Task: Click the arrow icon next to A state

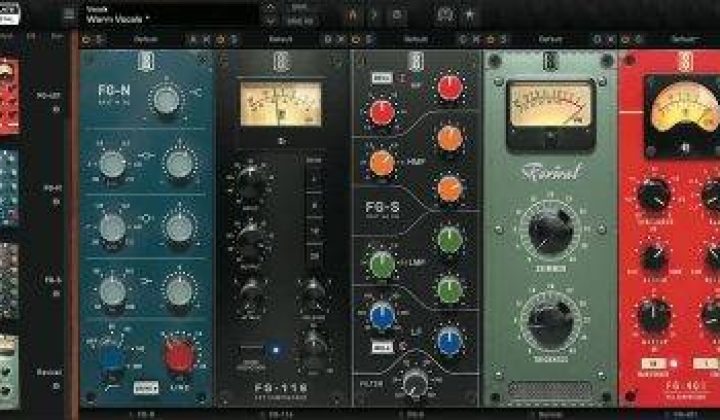Action: [373, 15]
